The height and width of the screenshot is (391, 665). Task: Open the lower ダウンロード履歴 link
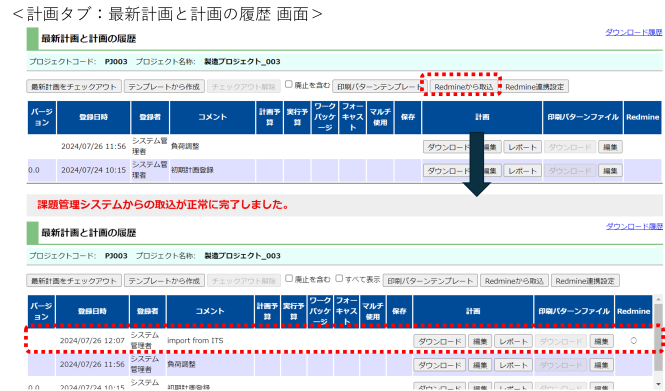tap(634, 226)
